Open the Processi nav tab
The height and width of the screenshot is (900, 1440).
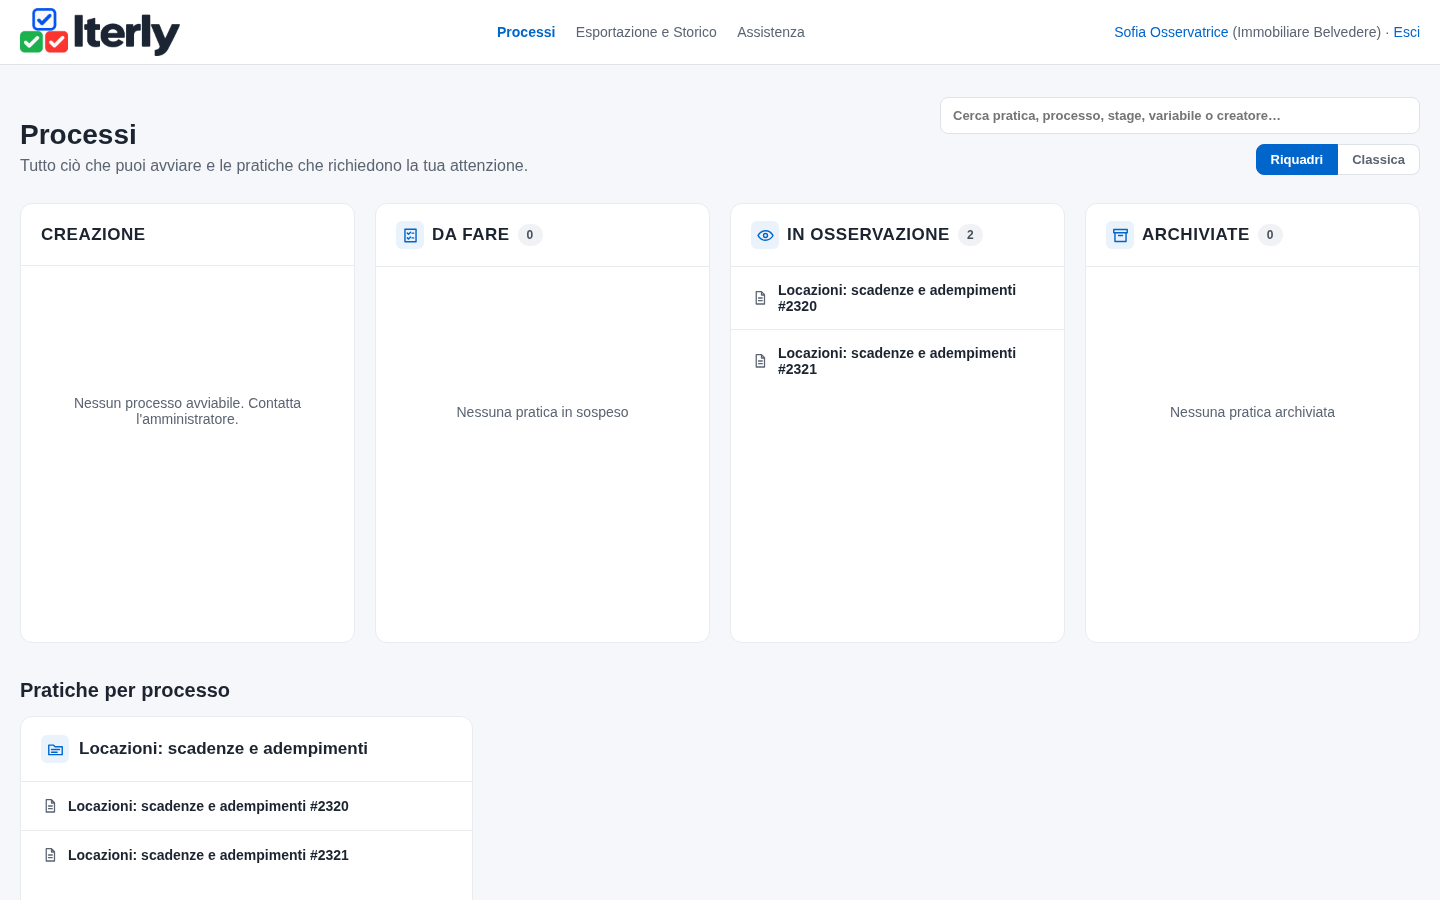[526, 32]
